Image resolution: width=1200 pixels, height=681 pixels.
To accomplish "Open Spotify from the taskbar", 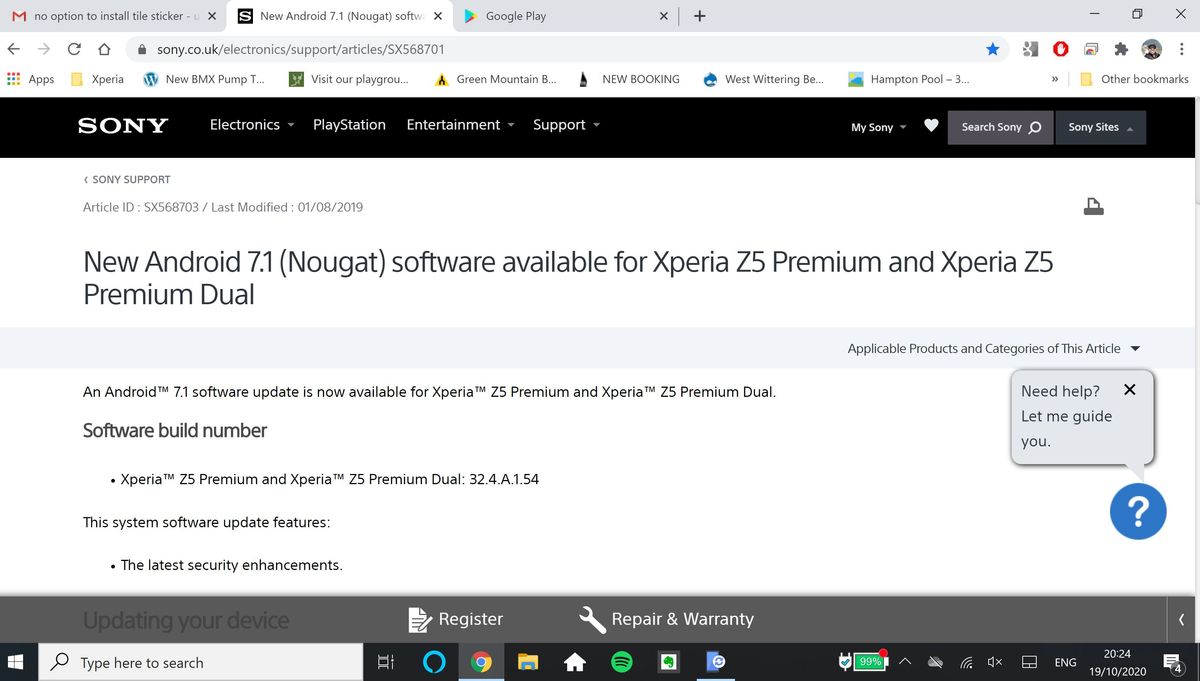I will click(621, 662).
